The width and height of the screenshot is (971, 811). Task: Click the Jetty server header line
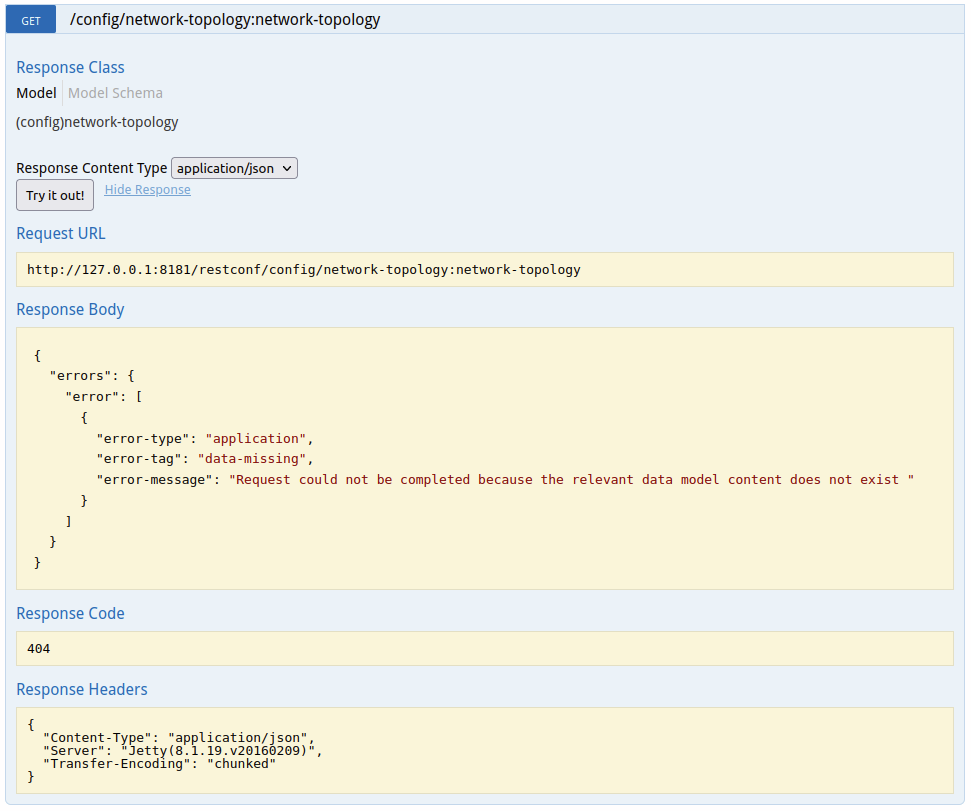click(182, 750)
